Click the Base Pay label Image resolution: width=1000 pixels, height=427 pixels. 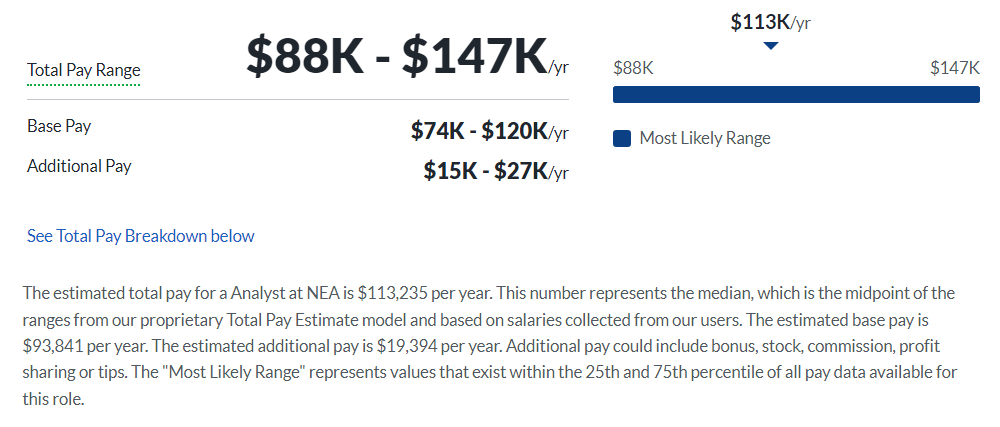coord(59,126)
